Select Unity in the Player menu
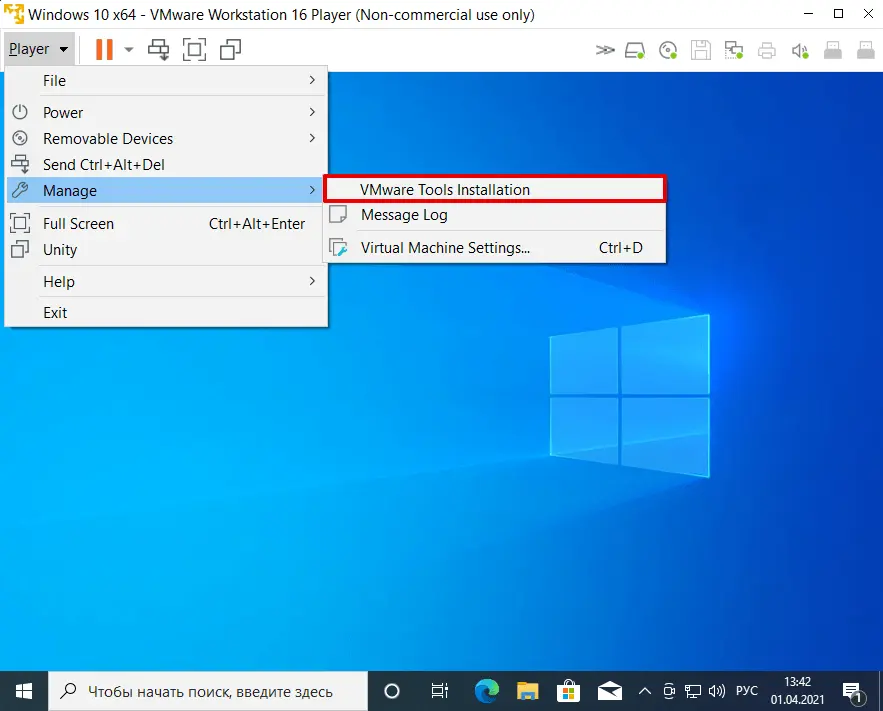Viewport: 883px width, 711px height. coord(167,249)
